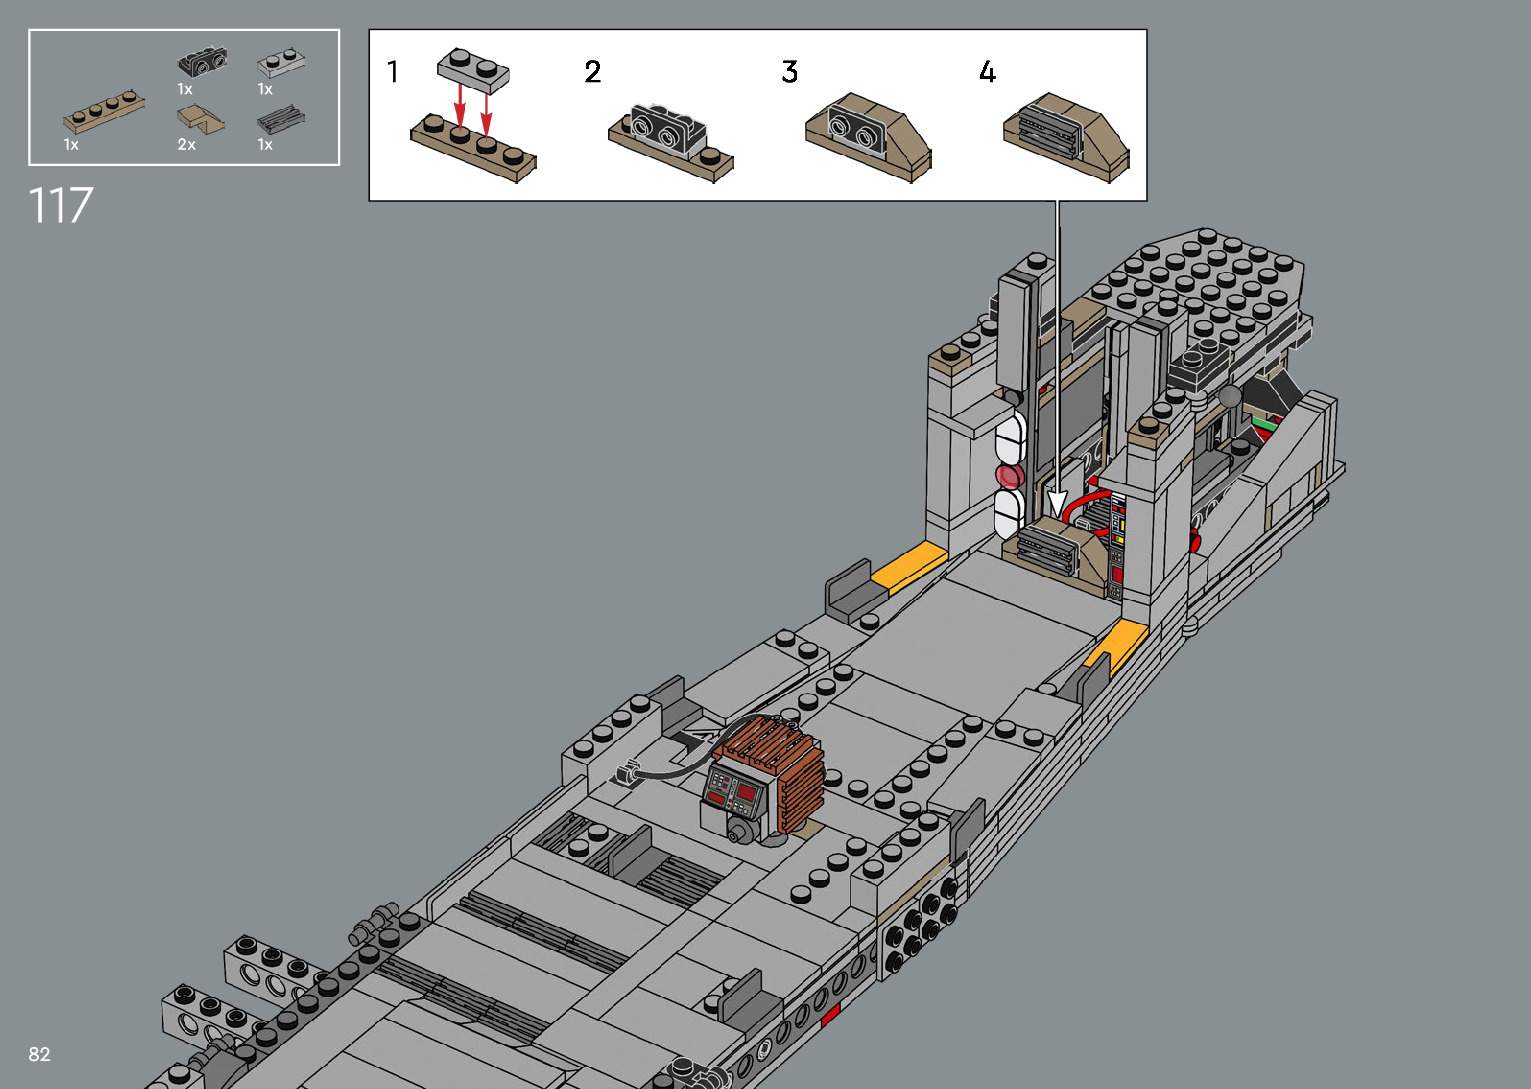Click the 2x quantity label under the tan slope
Image resolution: width=1531 pixels, height=1089 pixels.
tap(187, 145)
